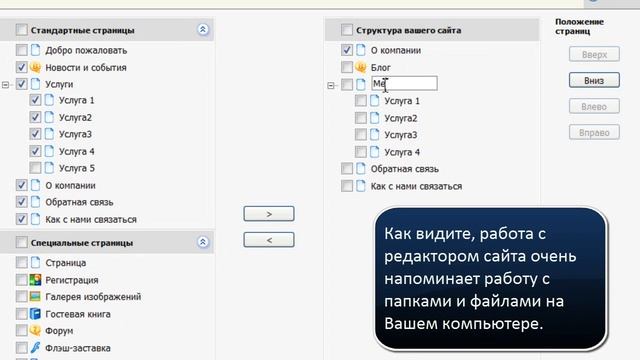Viewport: 640px width, 360px height.
Task: Check the Добро пожаловать checkbox
Action: [x=21, y=50]
